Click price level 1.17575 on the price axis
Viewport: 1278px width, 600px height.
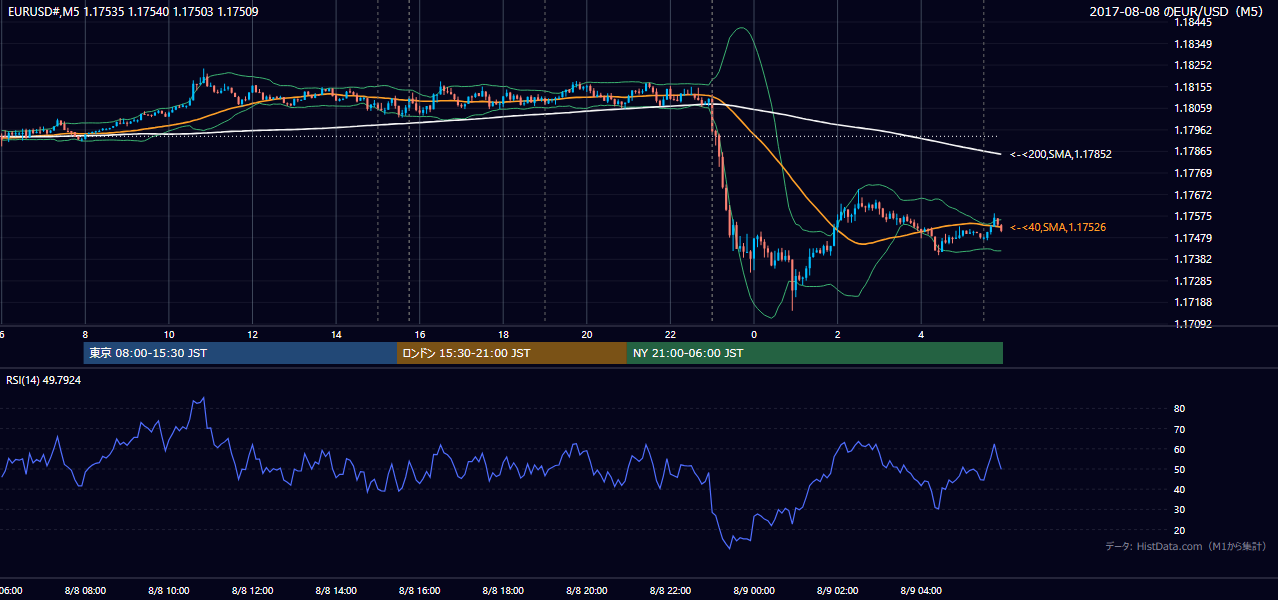pos(1193,216)
